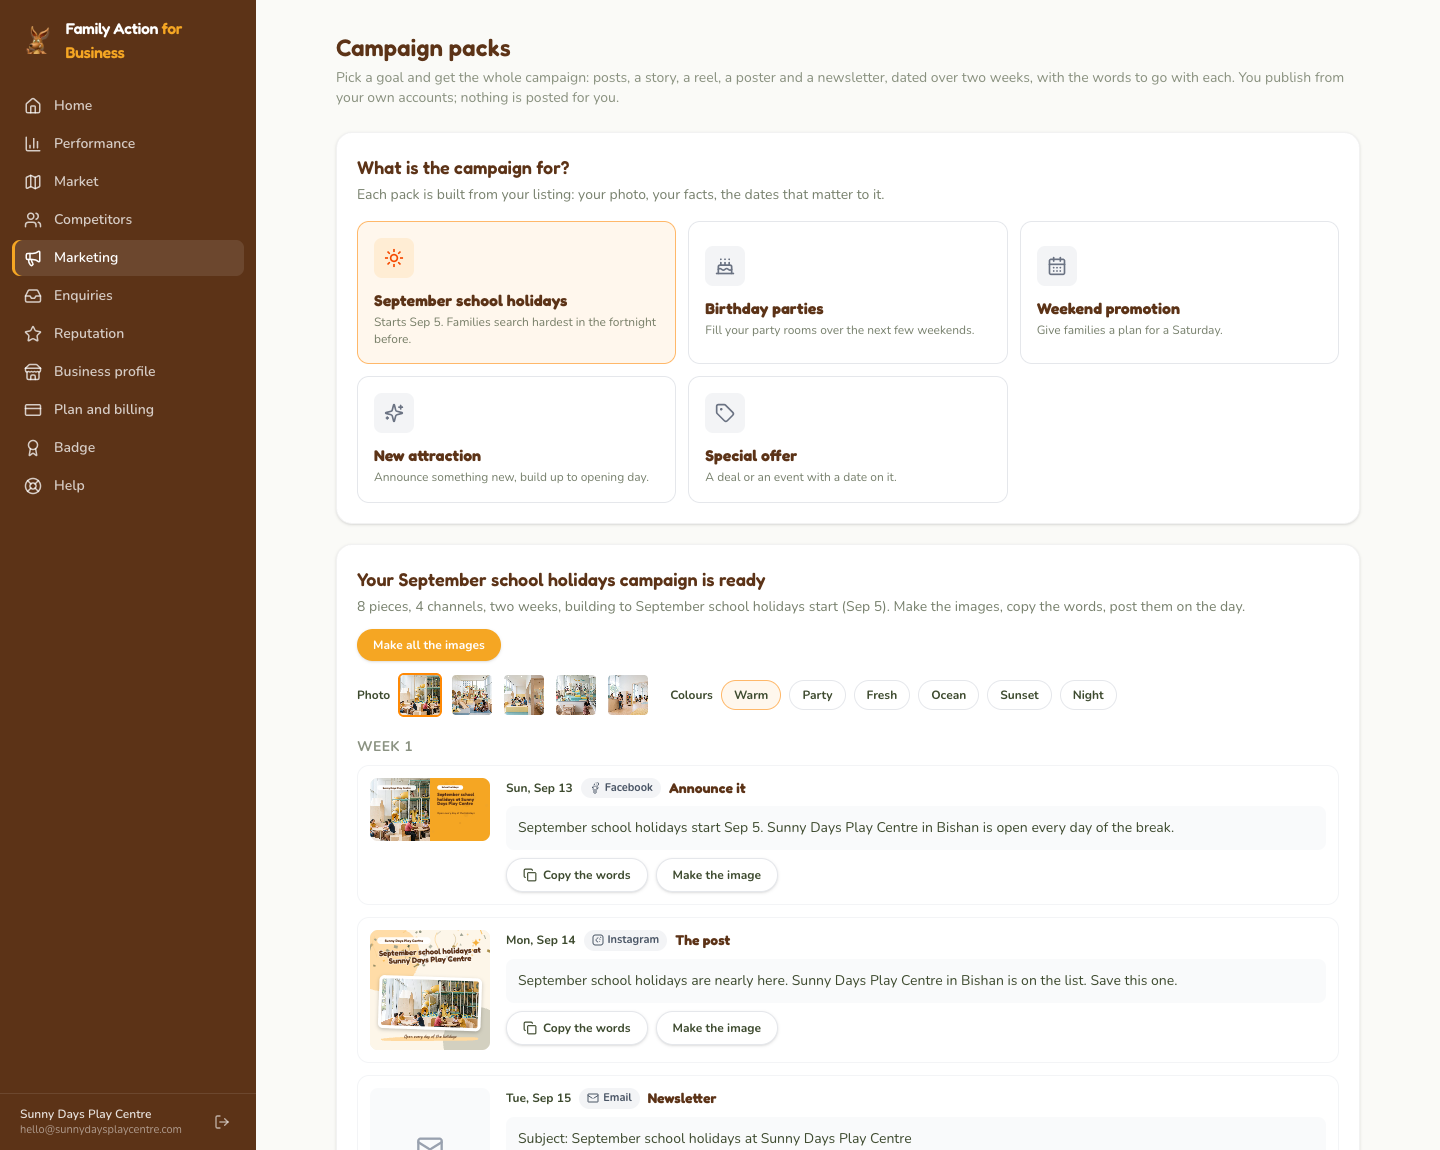1440x1150 pixels.
Task: Click the Home house icon
Action: (x=33, y=105)
